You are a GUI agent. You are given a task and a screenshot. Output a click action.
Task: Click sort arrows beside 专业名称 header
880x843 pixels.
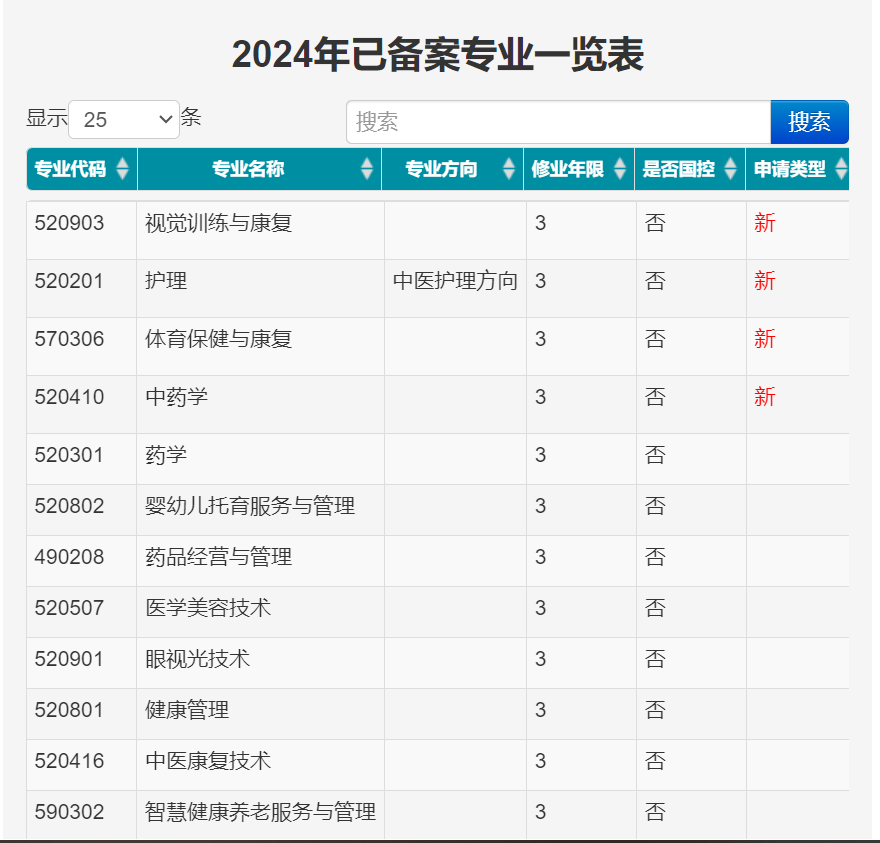pyautogui.click(x=367, y=169)
